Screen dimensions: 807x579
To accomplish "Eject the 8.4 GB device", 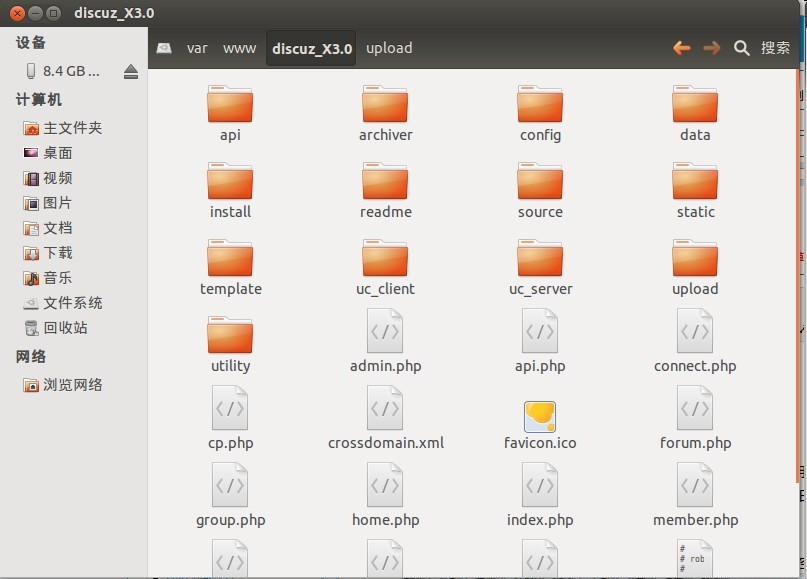I will [131, 72].
